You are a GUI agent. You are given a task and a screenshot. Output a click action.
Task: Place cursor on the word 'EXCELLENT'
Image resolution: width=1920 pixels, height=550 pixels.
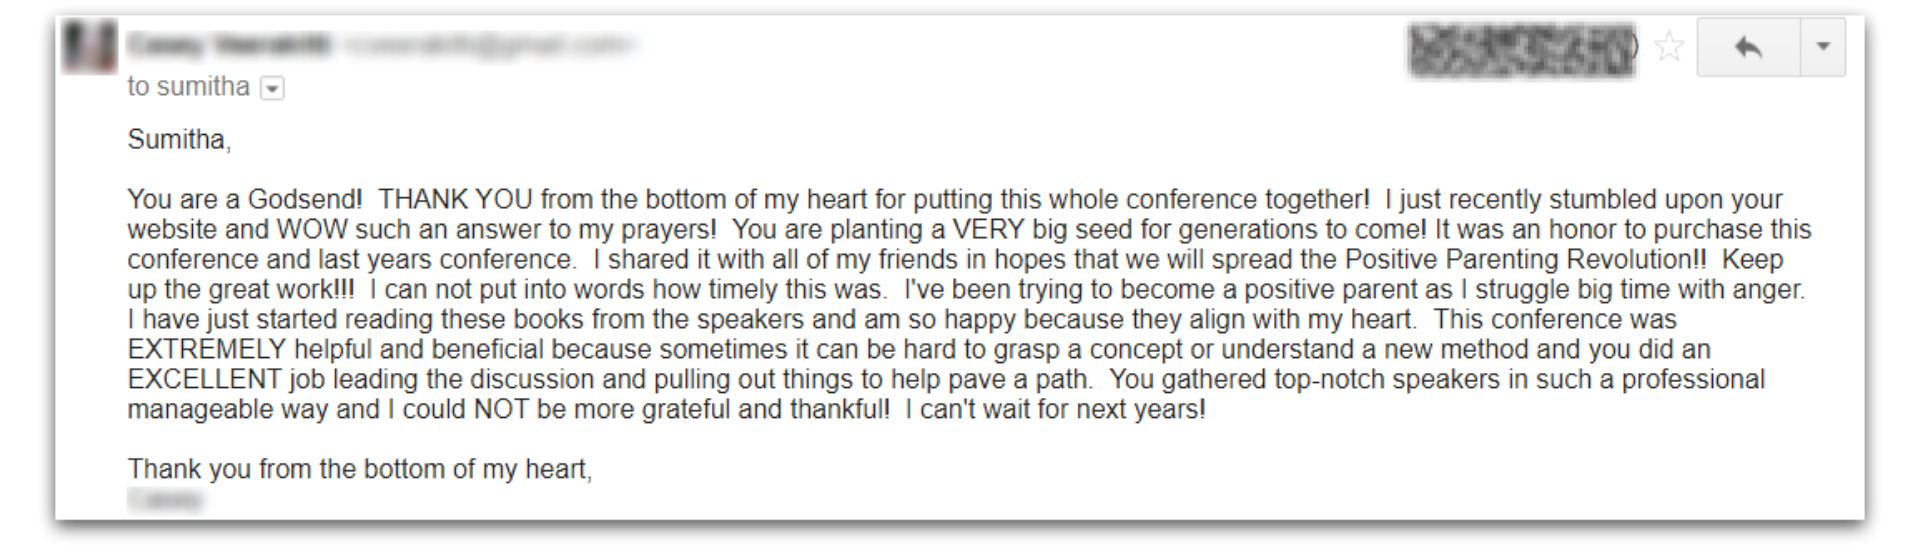pos(204,379)
